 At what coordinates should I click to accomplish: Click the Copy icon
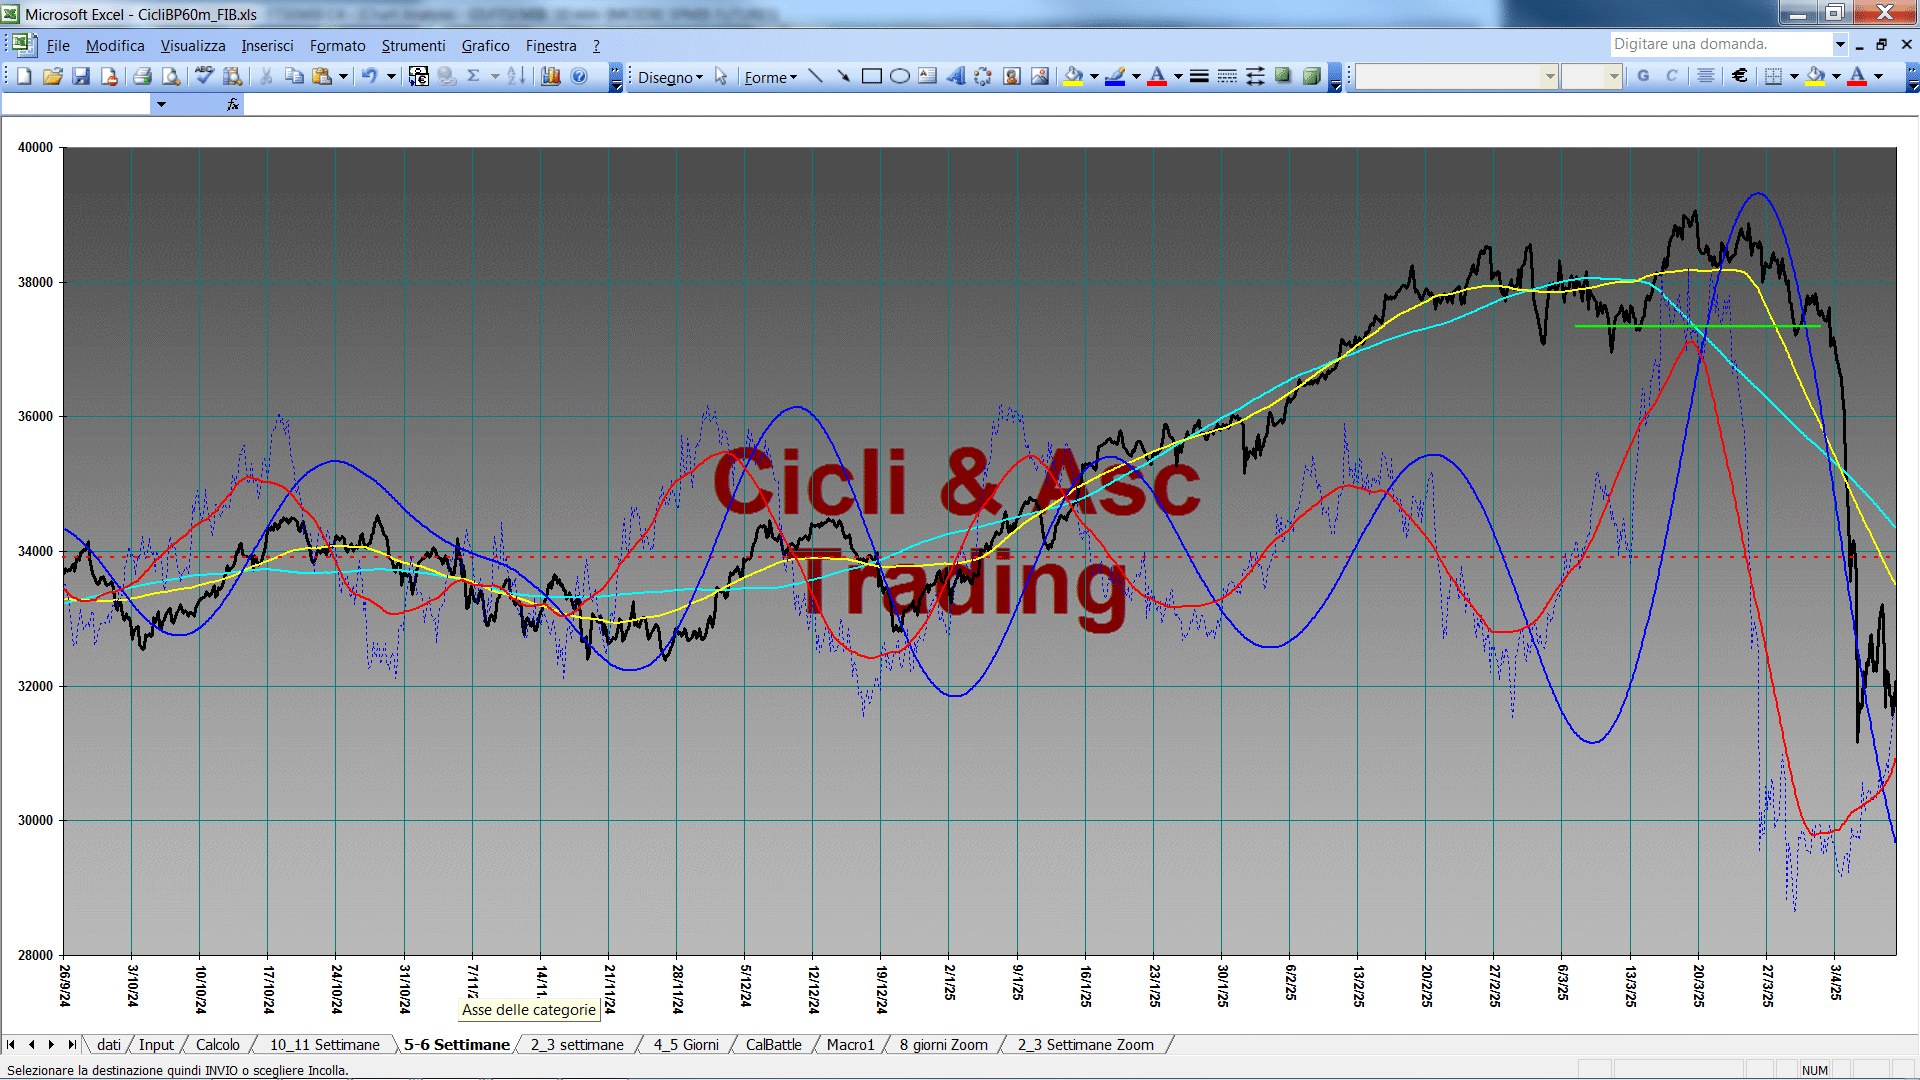tap(294, 76)
